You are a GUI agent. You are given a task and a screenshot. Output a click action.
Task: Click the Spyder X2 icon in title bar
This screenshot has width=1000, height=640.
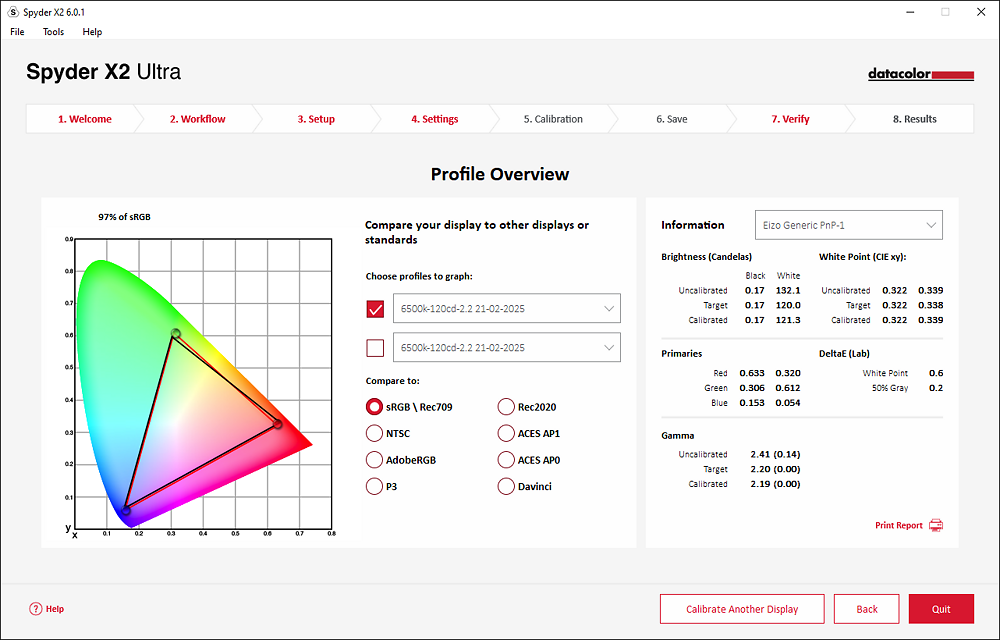tap(11, 12)
